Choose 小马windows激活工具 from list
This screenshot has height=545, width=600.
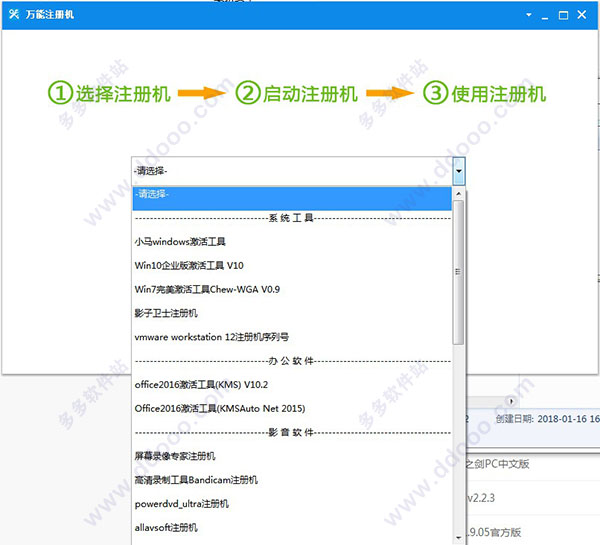point(292,242)
